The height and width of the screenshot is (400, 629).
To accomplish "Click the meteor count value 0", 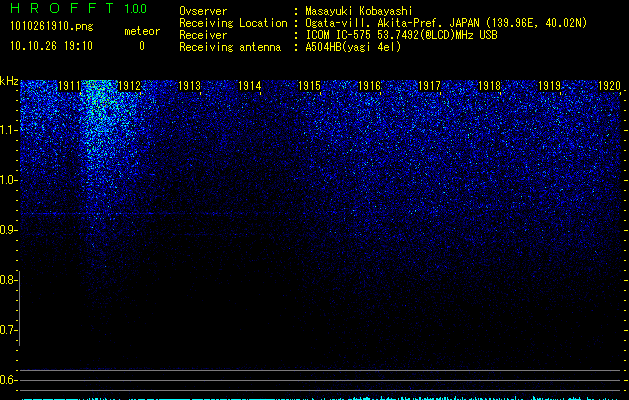I will pyautogui.click(x=142, y=46).
